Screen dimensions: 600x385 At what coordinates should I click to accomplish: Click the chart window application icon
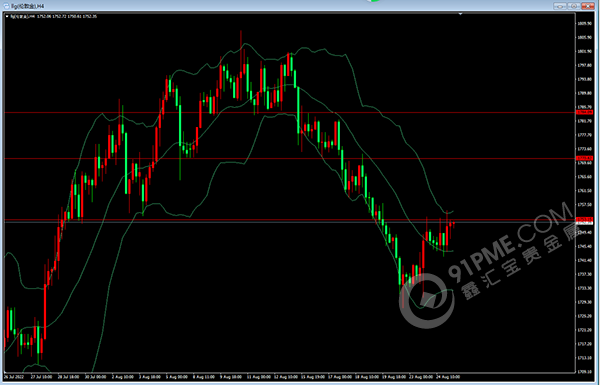7,6
